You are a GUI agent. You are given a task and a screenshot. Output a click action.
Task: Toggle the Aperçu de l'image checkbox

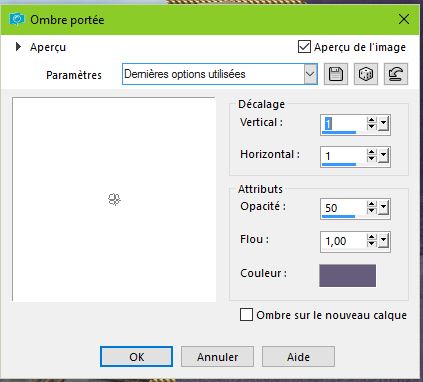pos(304,47)
